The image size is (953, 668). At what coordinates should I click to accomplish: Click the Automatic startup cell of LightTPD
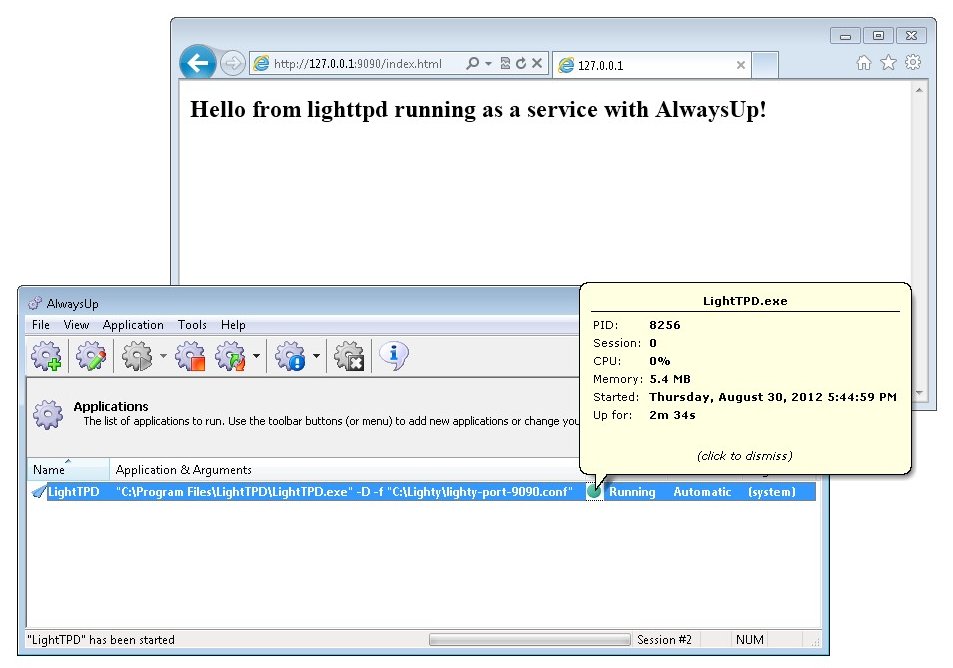(702, 492)
